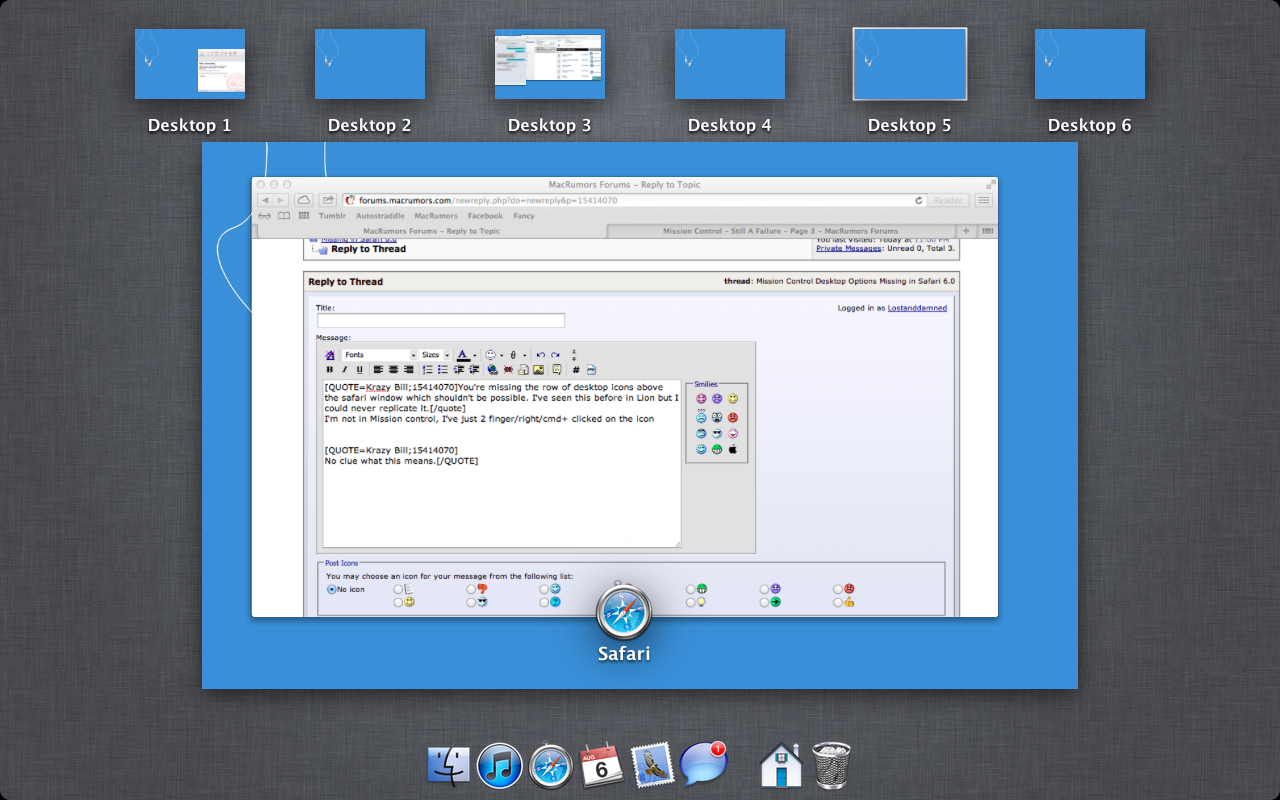This screenshot has width=1280, height=800.
Task: Toggle bold formatting in message editor
Action: [x=330, y=369]
